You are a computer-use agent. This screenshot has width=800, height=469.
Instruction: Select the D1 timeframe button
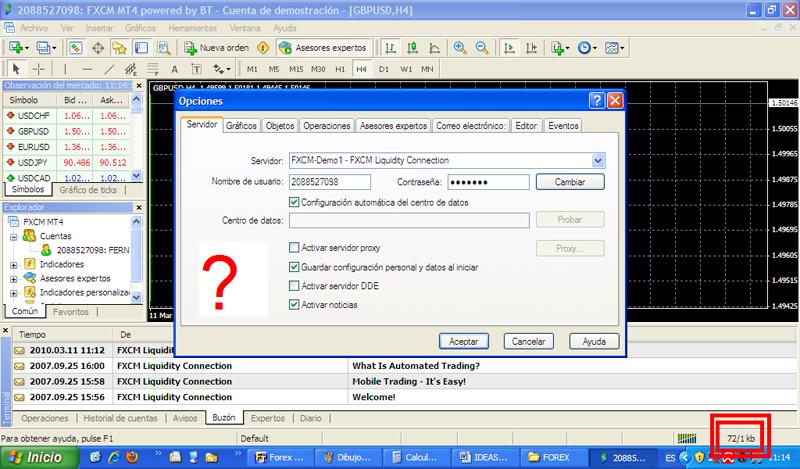(384, 68)
